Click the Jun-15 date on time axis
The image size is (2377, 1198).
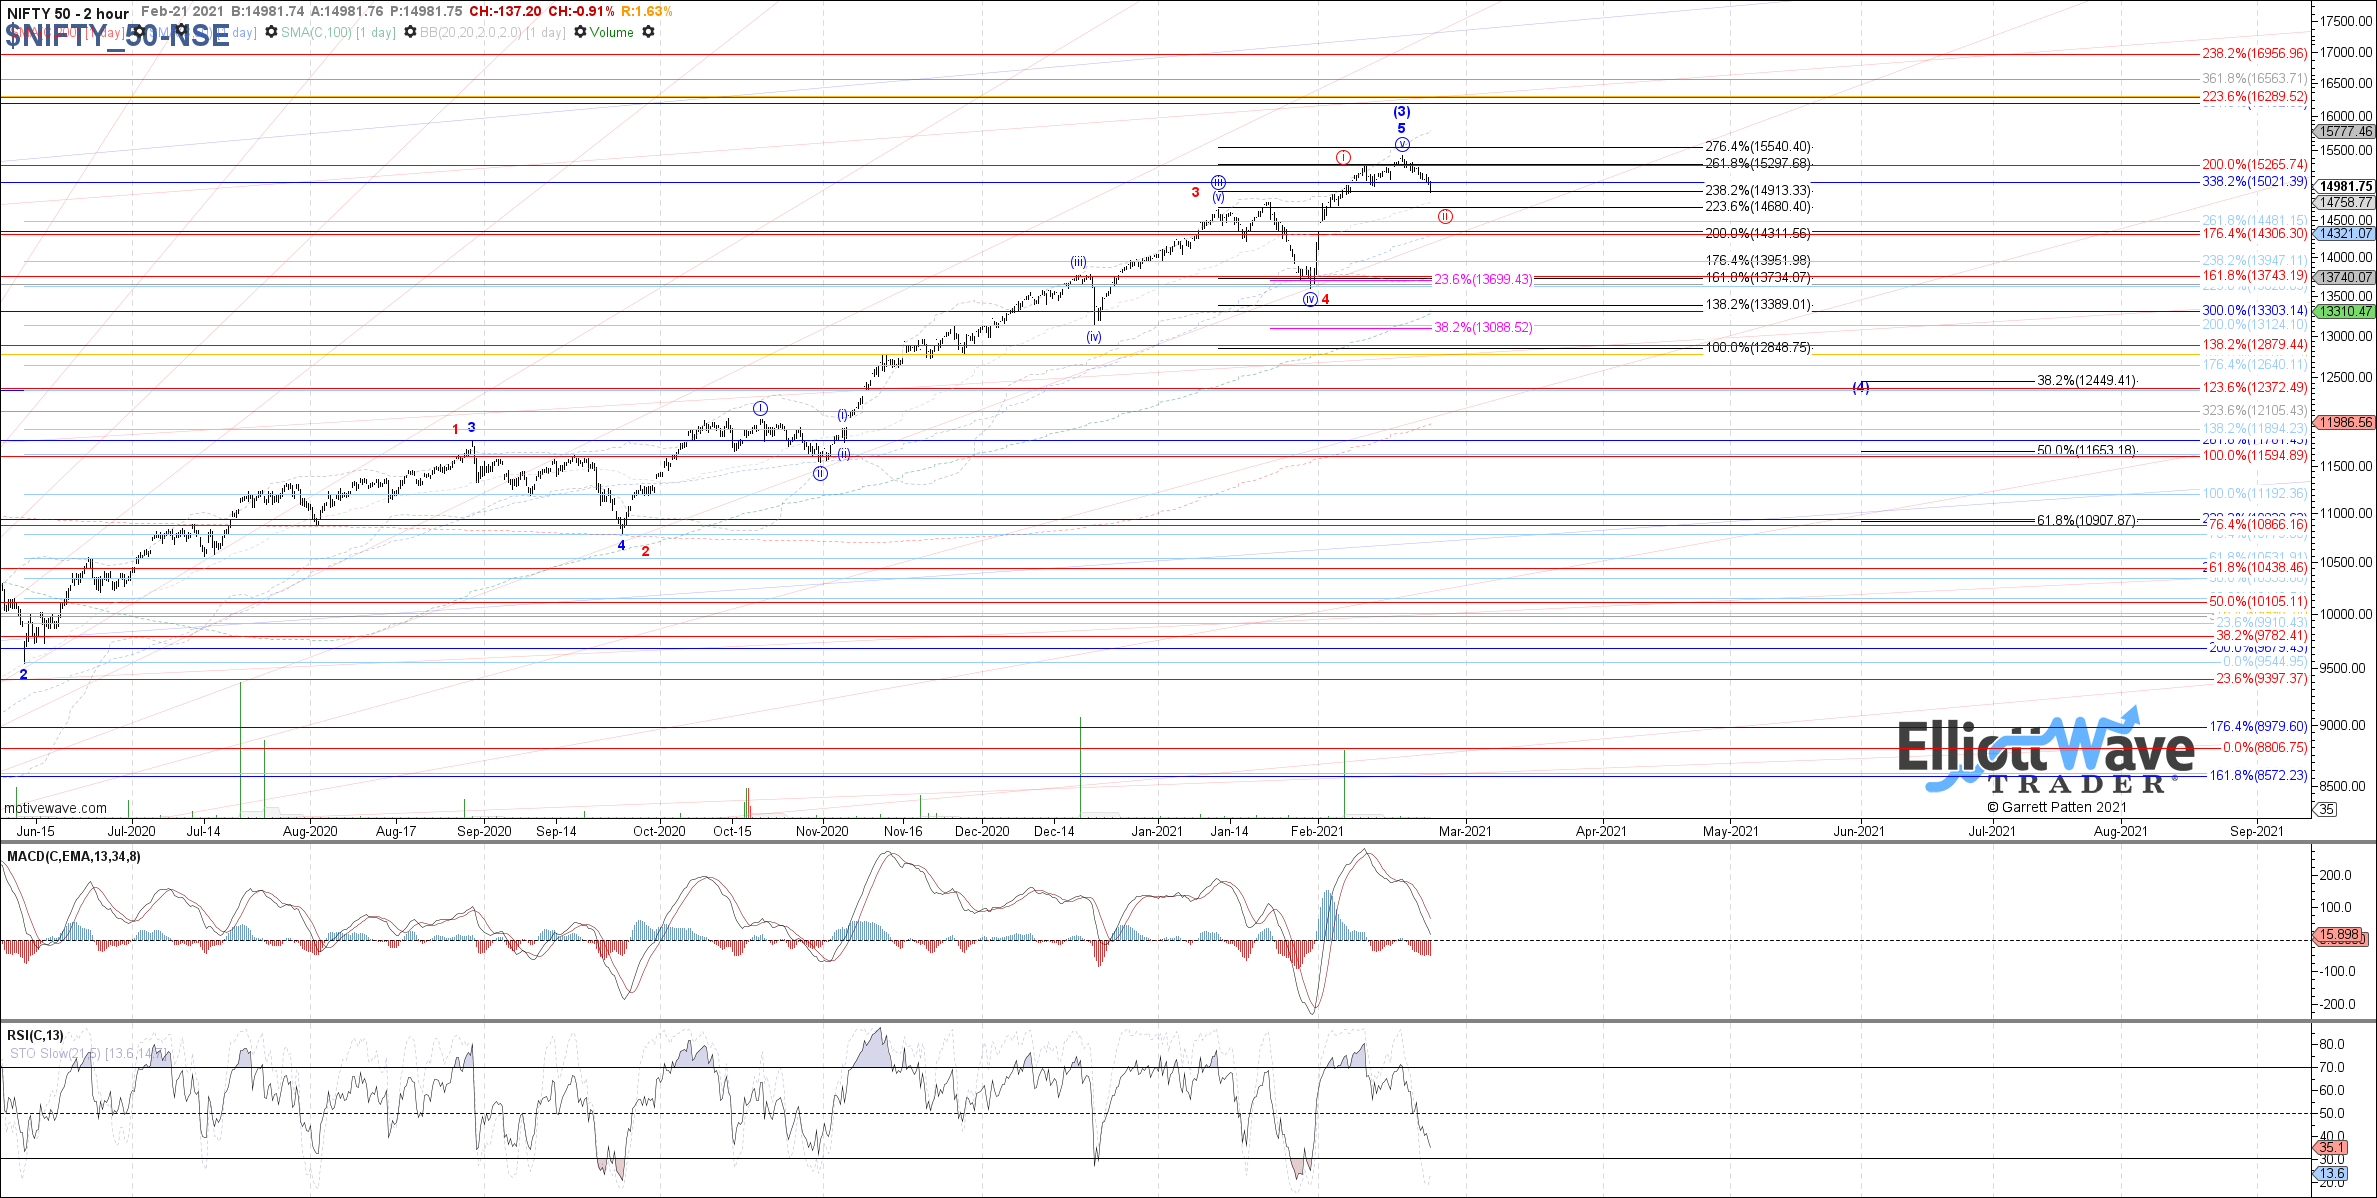(x=35, y=831)
